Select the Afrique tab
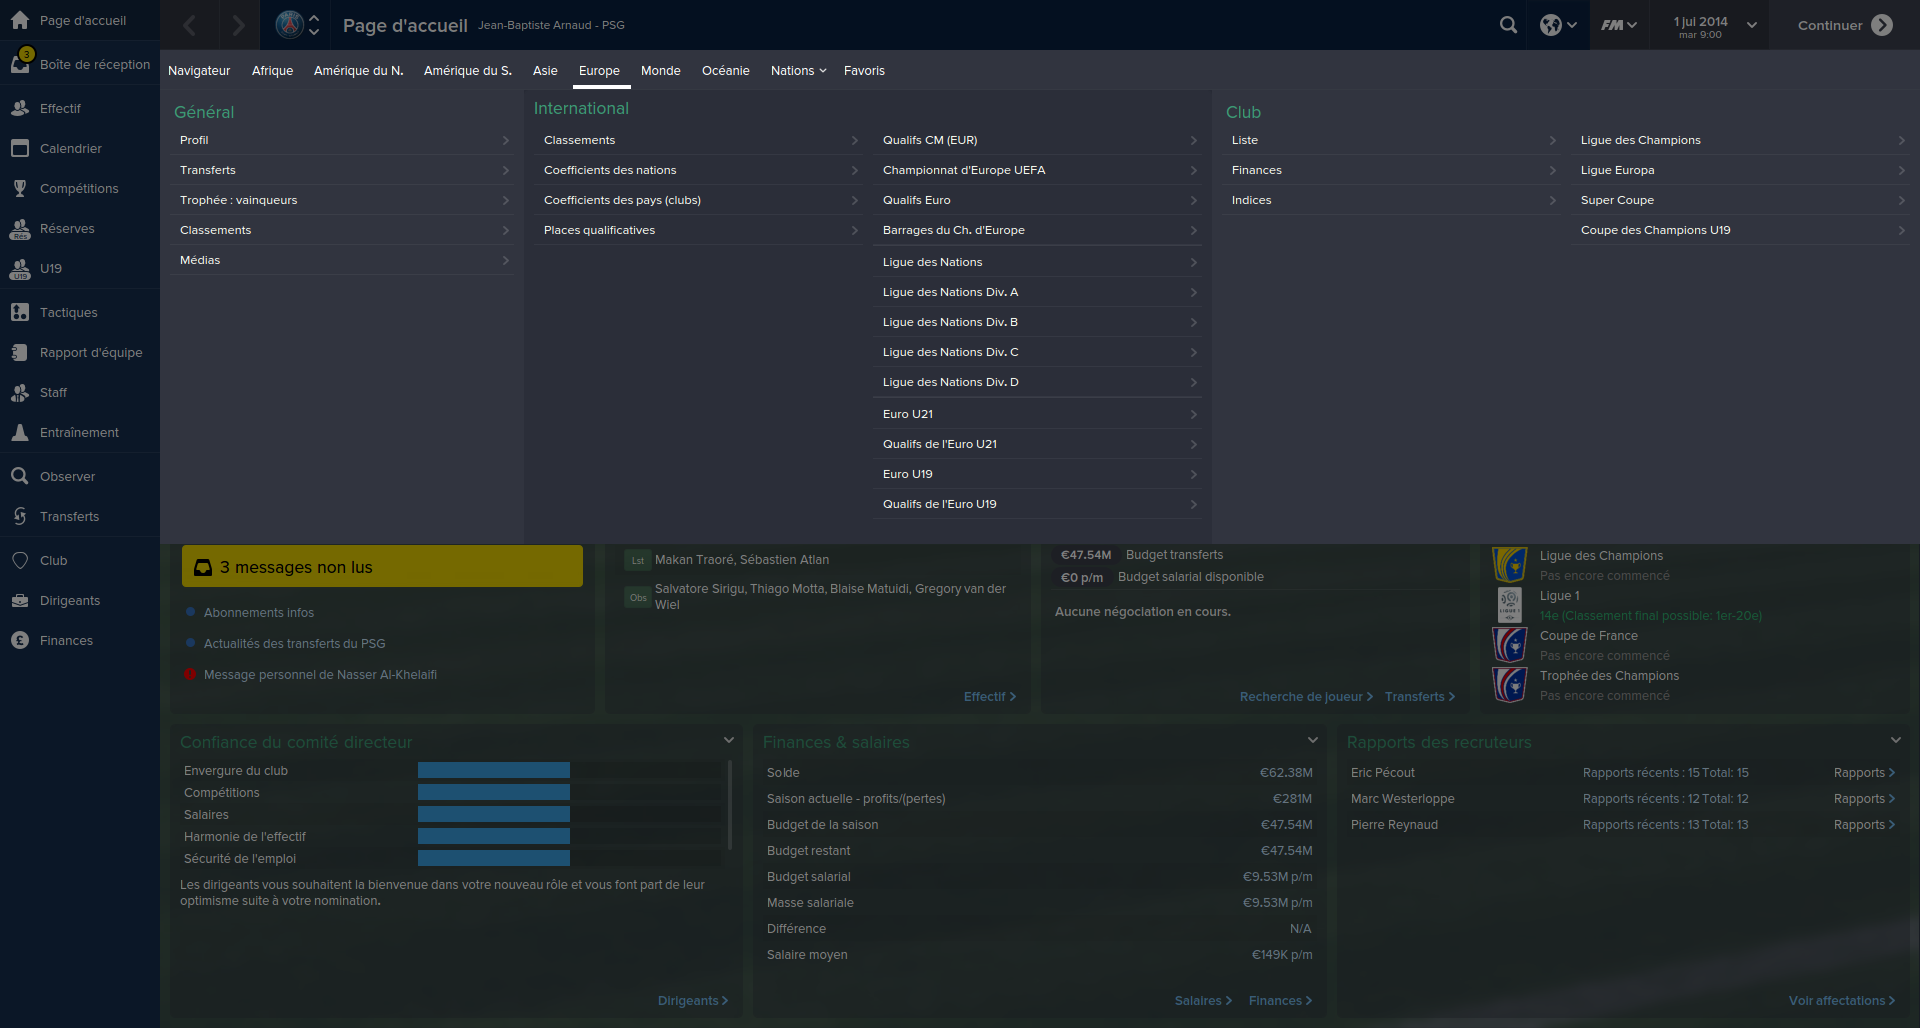This screenshot has width=1920, height=1028. (x=272, y=70)
